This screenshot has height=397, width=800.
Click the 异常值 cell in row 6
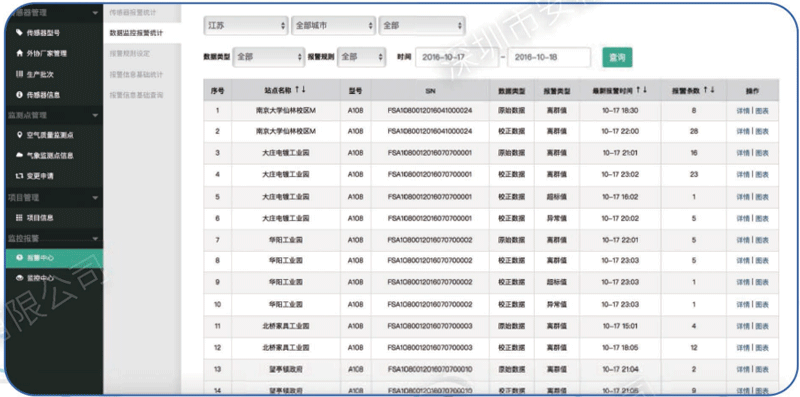[x=556, y=218]
